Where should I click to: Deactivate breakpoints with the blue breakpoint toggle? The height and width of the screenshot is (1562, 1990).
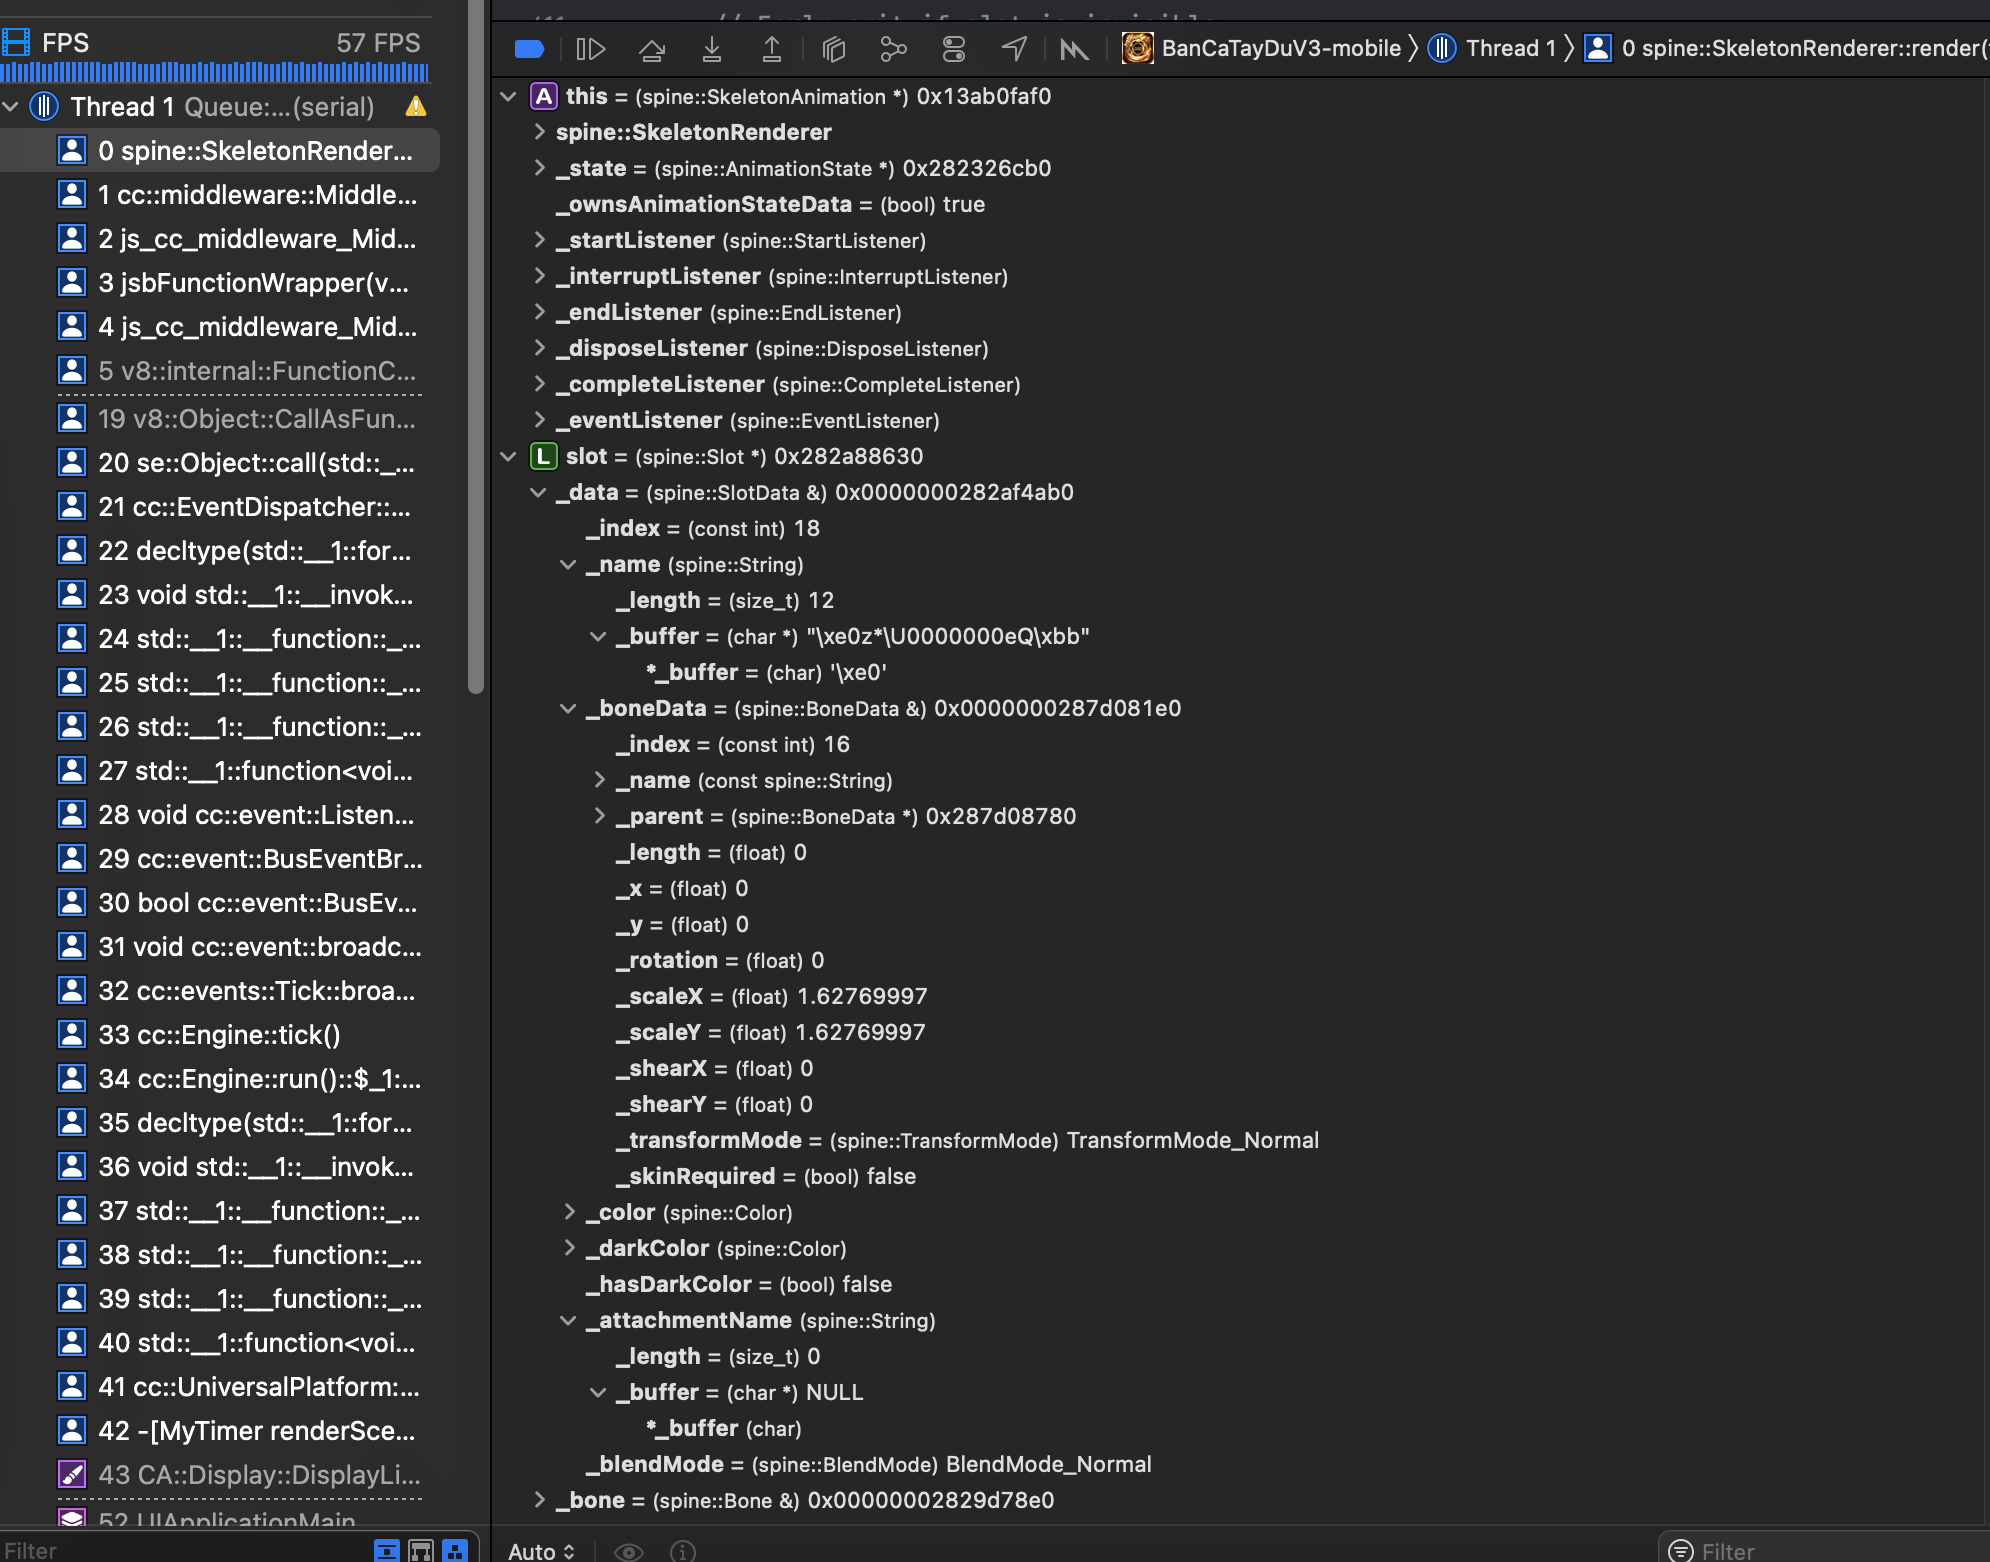tap(529, 48)
